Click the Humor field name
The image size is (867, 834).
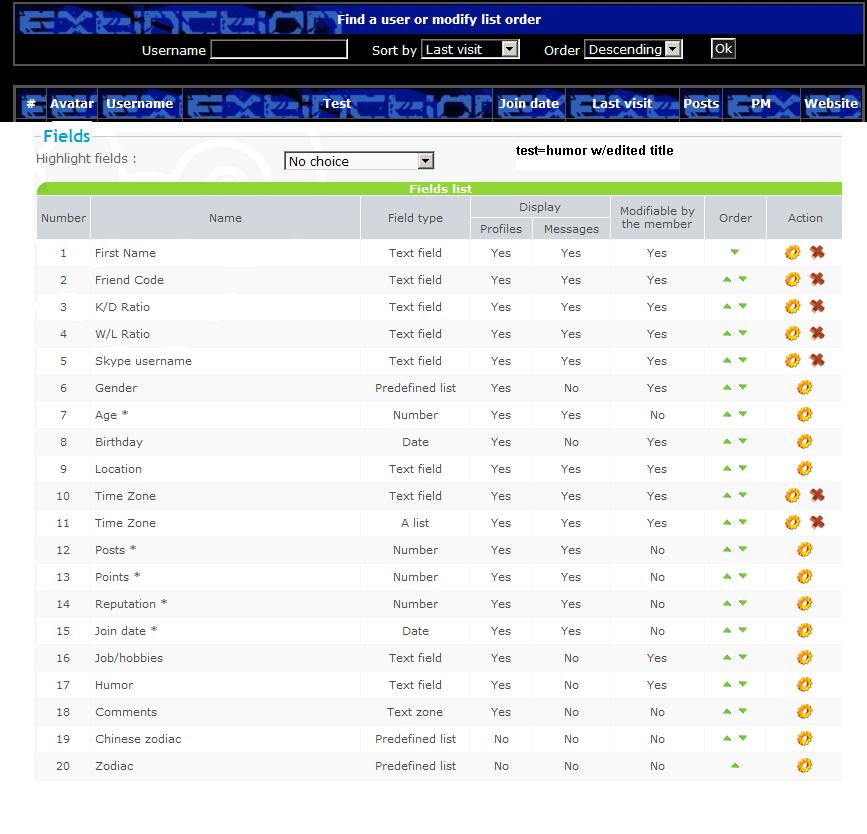(114, 685)
